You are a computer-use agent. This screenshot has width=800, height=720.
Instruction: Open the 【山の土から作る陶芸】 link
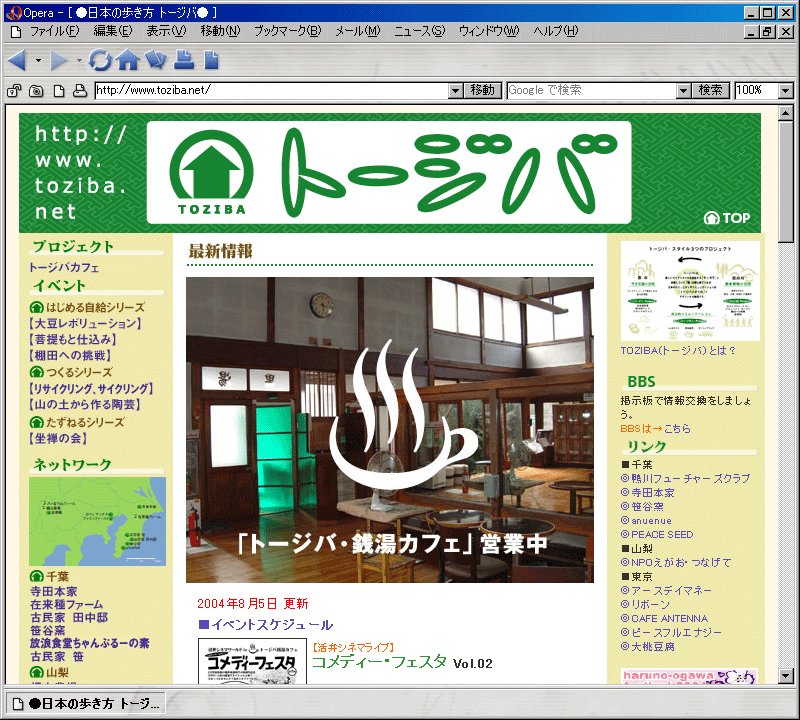click(x=85, y=405)
